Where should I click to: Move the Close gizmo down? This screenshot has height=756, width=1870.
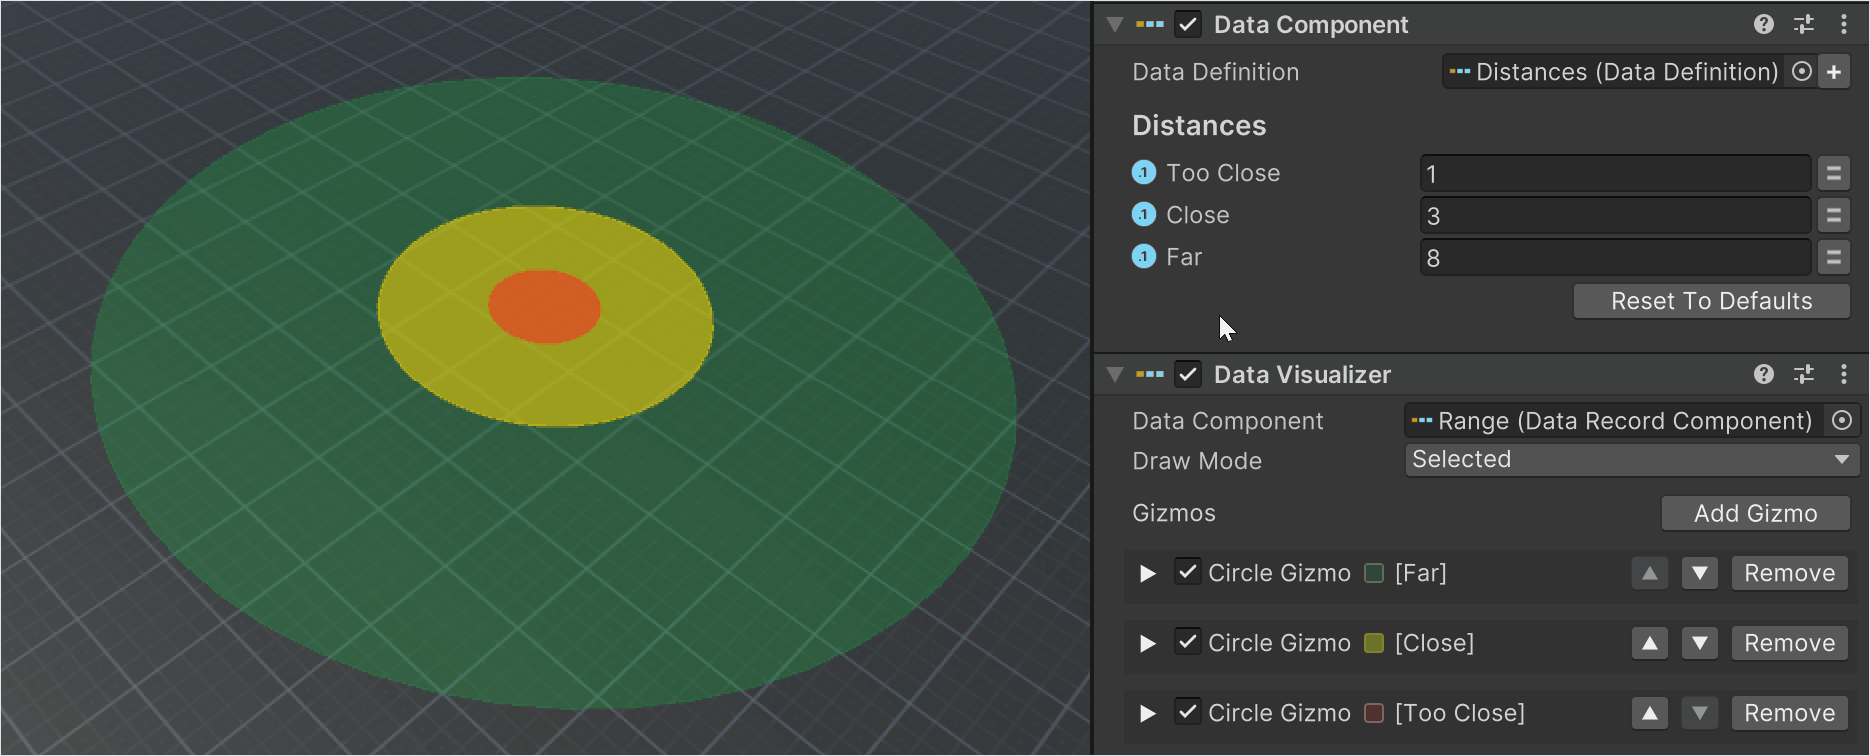click(1700, 643)
